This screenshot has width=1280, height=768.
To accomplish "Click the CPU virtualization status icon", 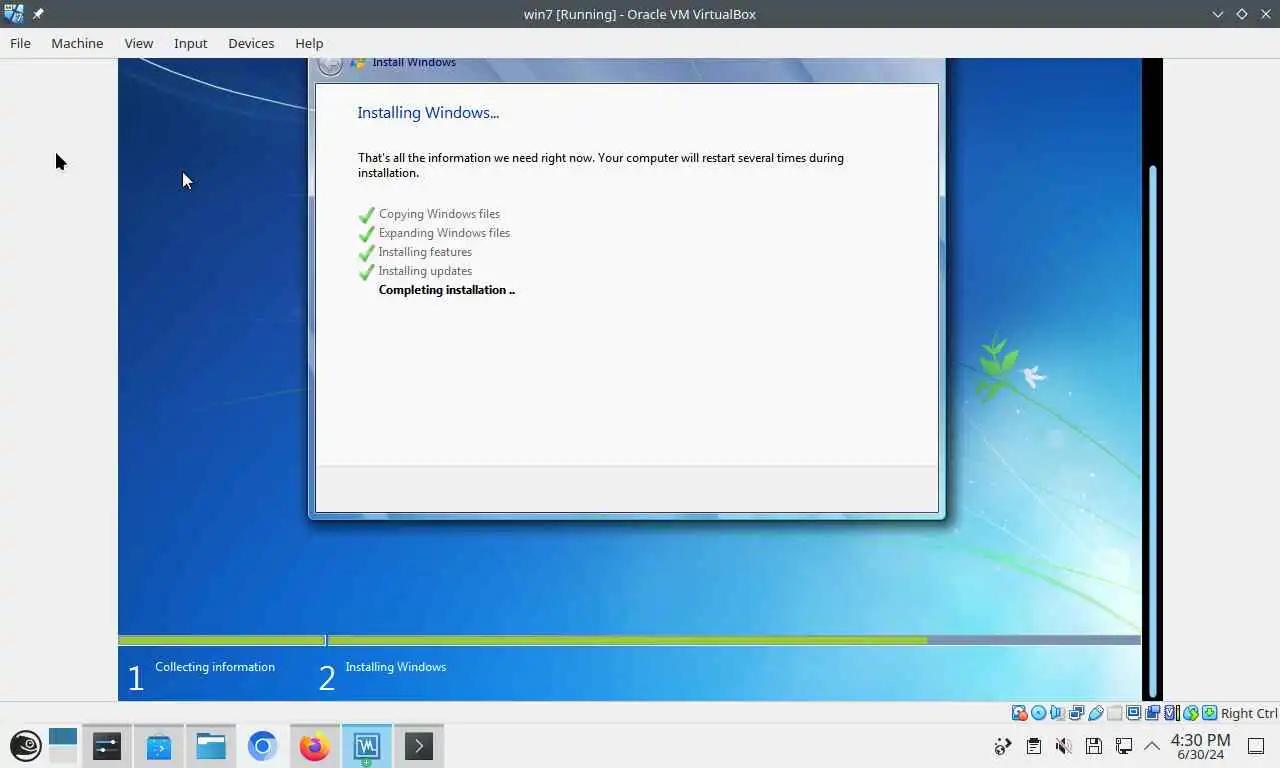I will (x=1172, y=713).
